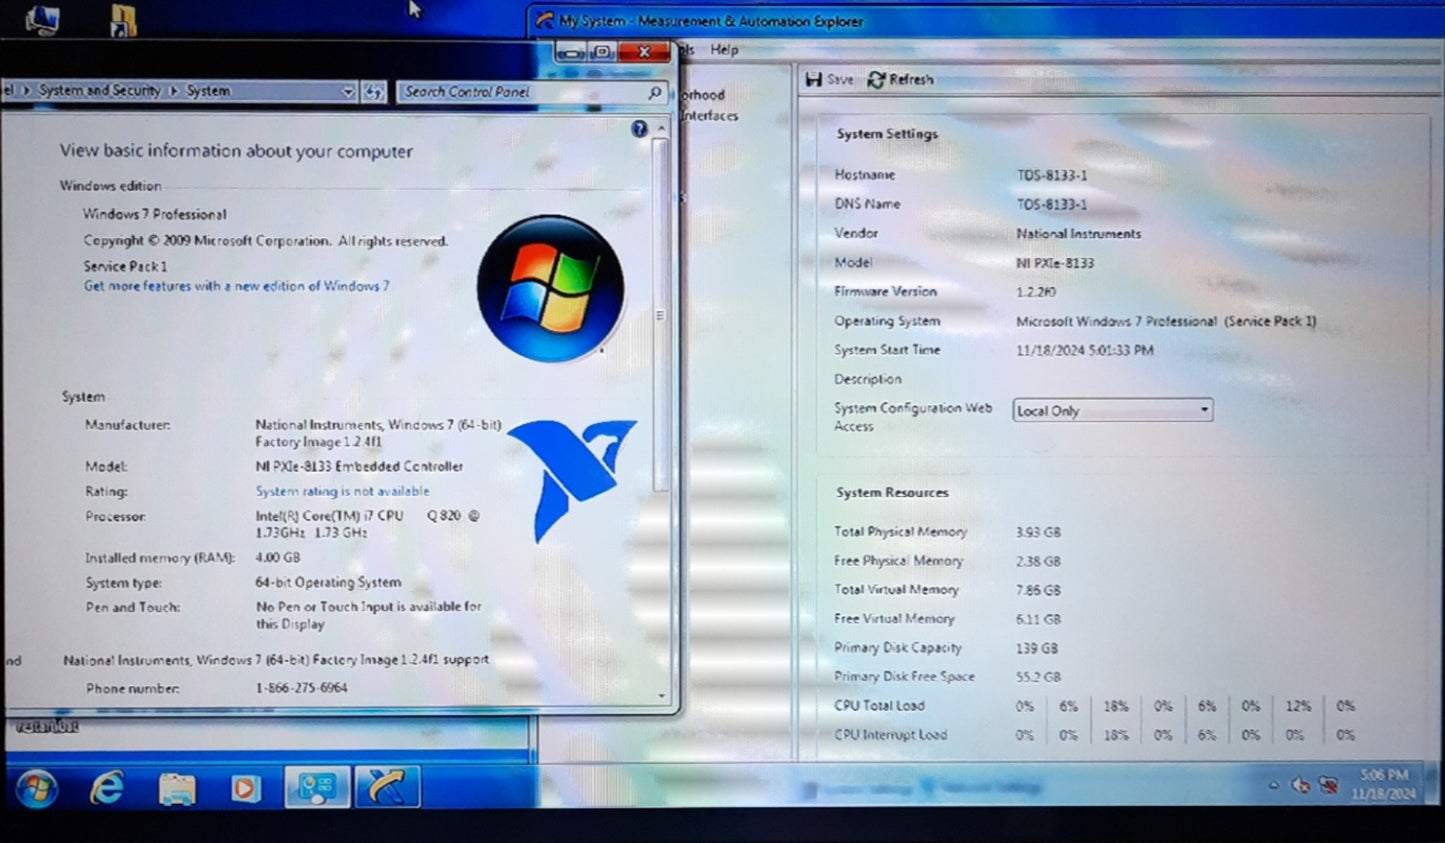
Task: Switch to NI MAX taskbar button
Action: [386, 789]
